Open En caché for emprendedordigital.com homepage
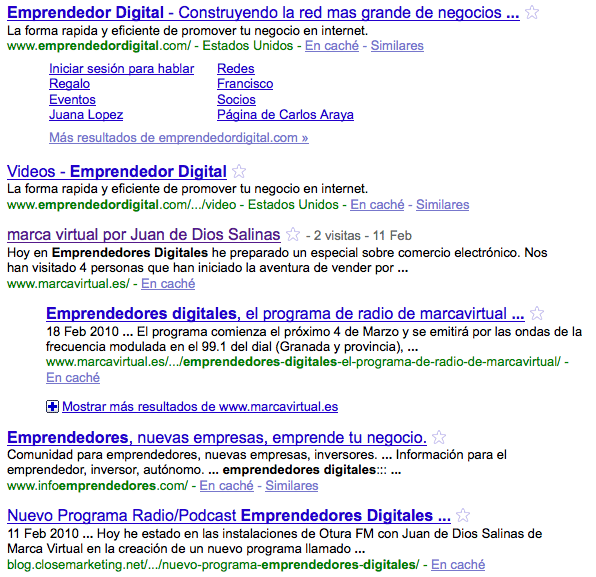The image size is (596, 577). click(332, 46)
